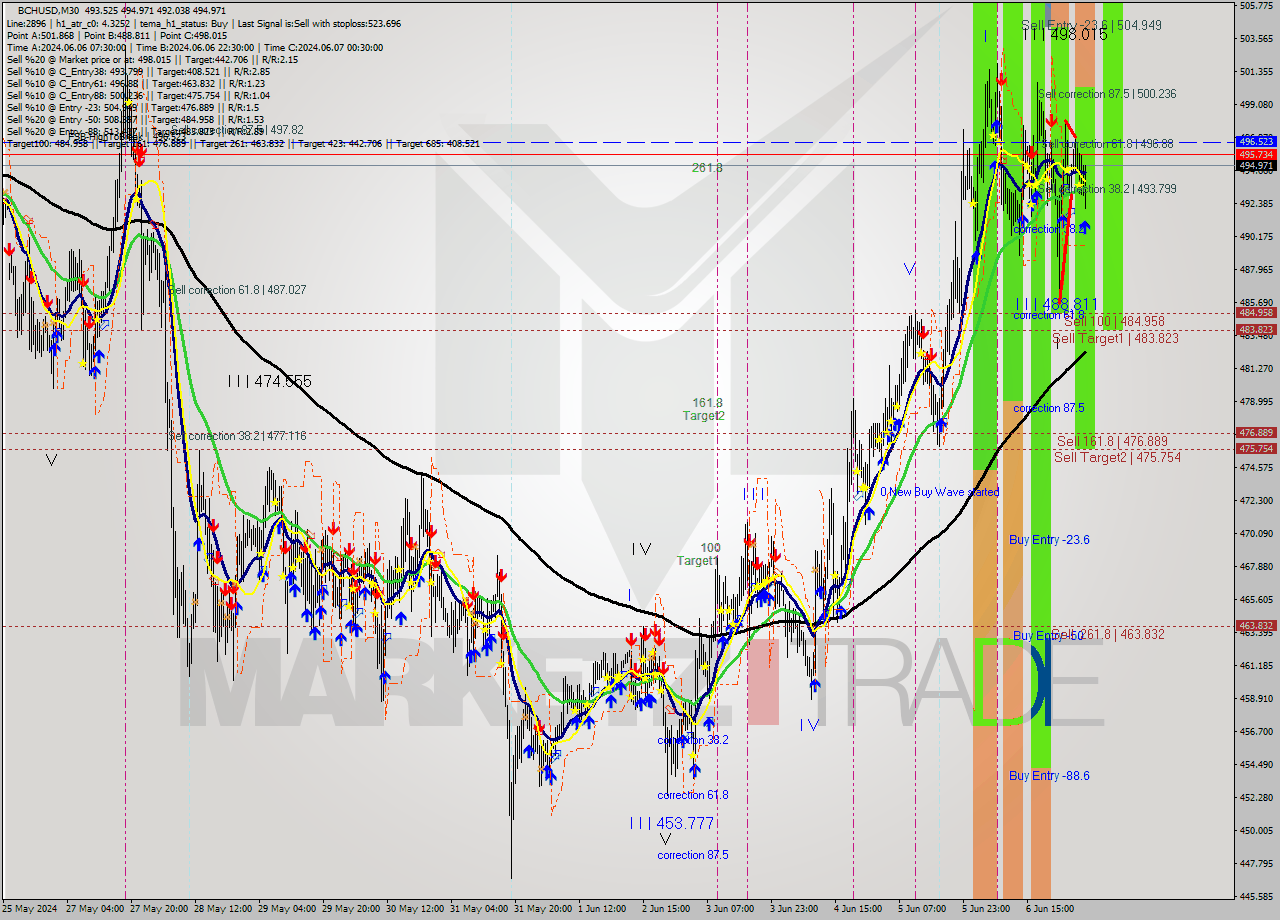1280x920 pixels.
Task: Click the 'Sell 100 | 484.958' label
Action: (1114, 321)
